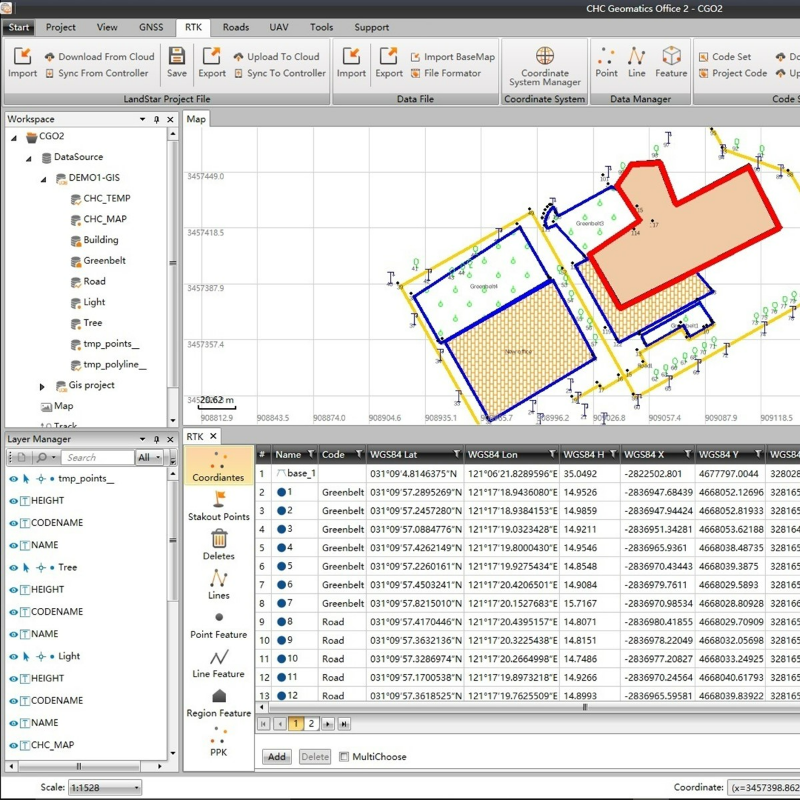Select the Map tab
This screenshot has height=800, width=800.
coord(196,118)
